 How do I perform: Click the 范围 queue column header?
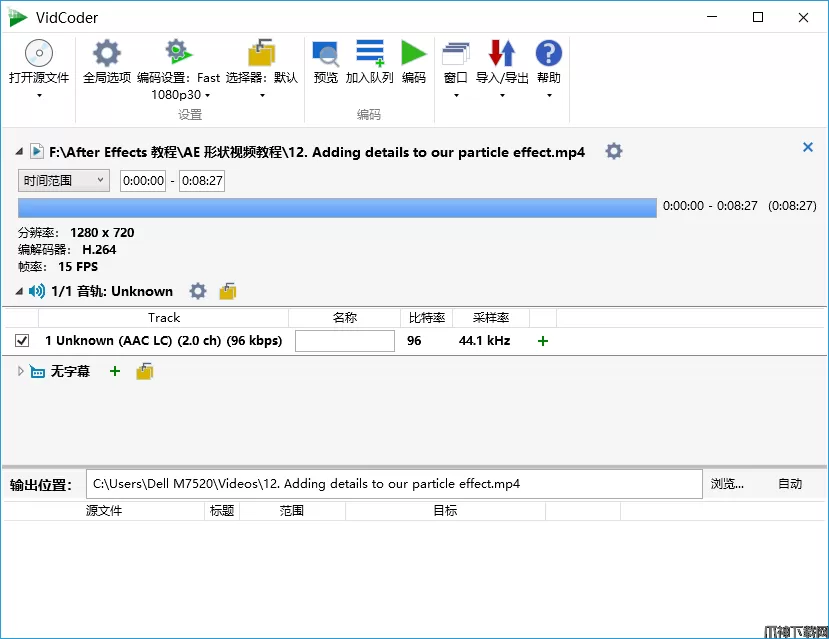coord(292,511)
